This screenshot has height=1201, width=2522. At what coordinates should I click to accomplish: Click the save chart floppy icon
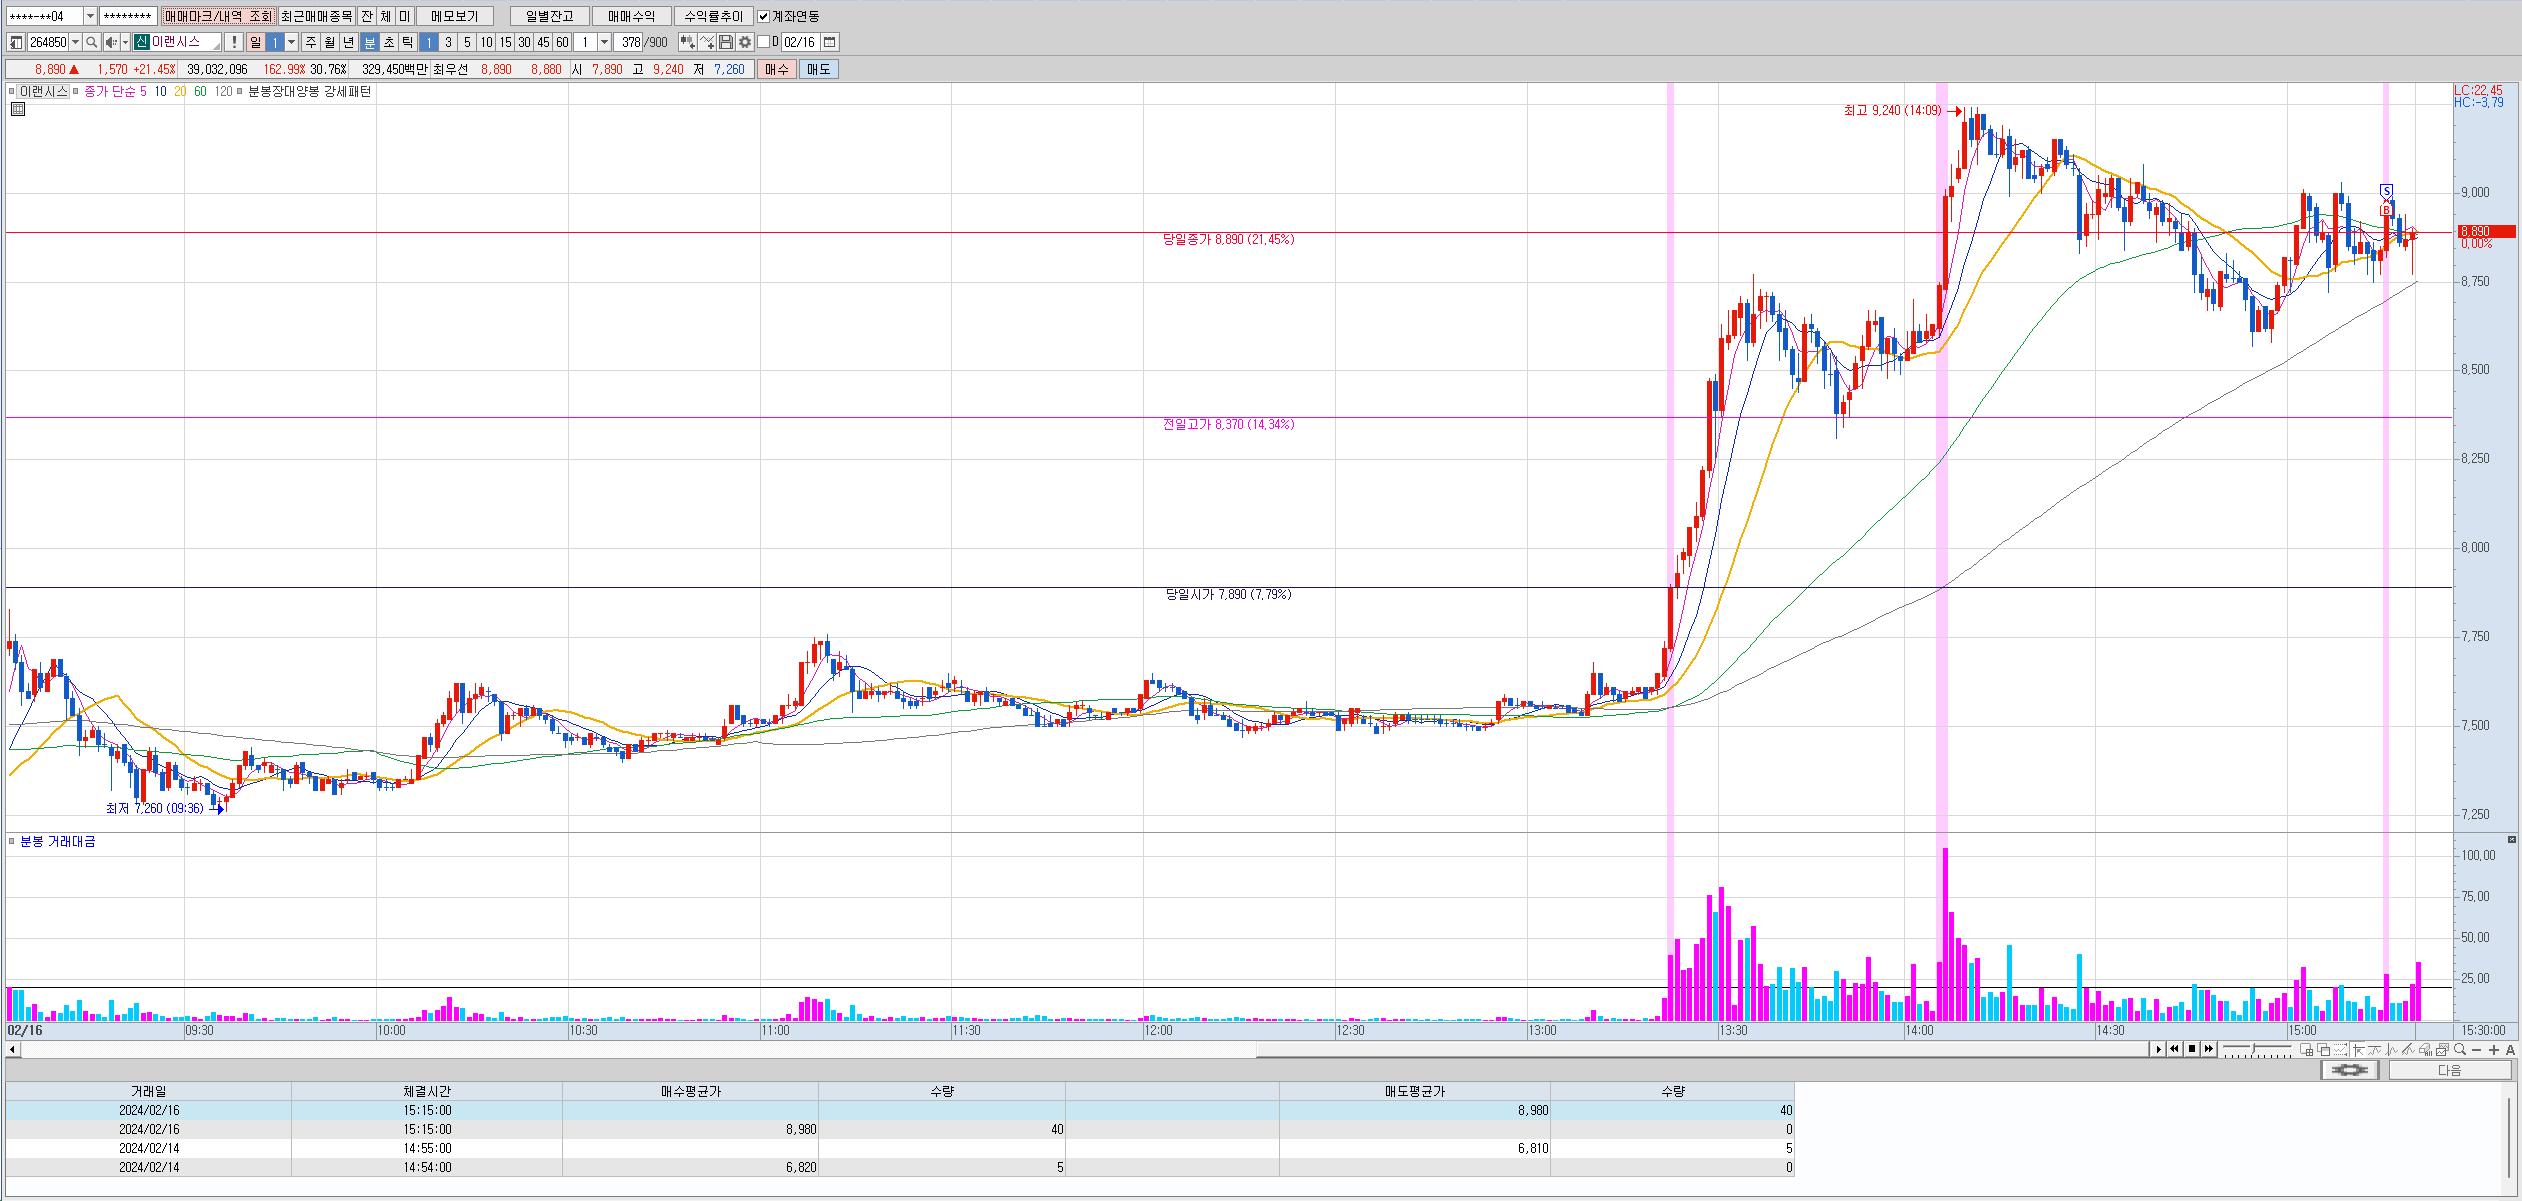click(x=726, y=42)
